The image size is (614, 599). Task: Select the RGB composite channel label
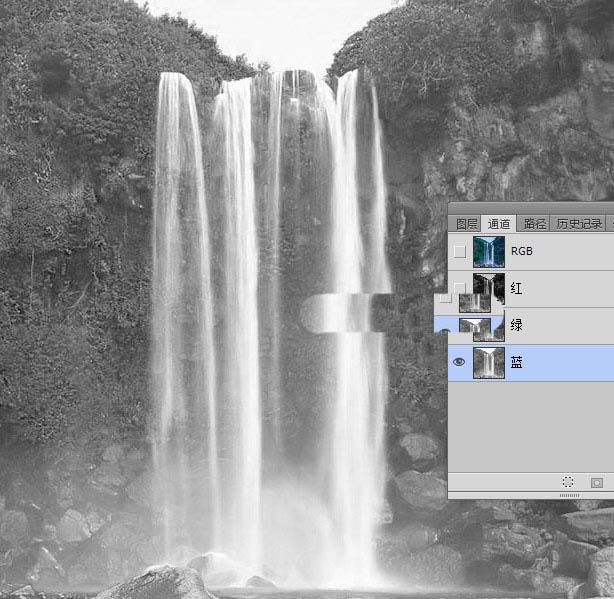(522, 251)
